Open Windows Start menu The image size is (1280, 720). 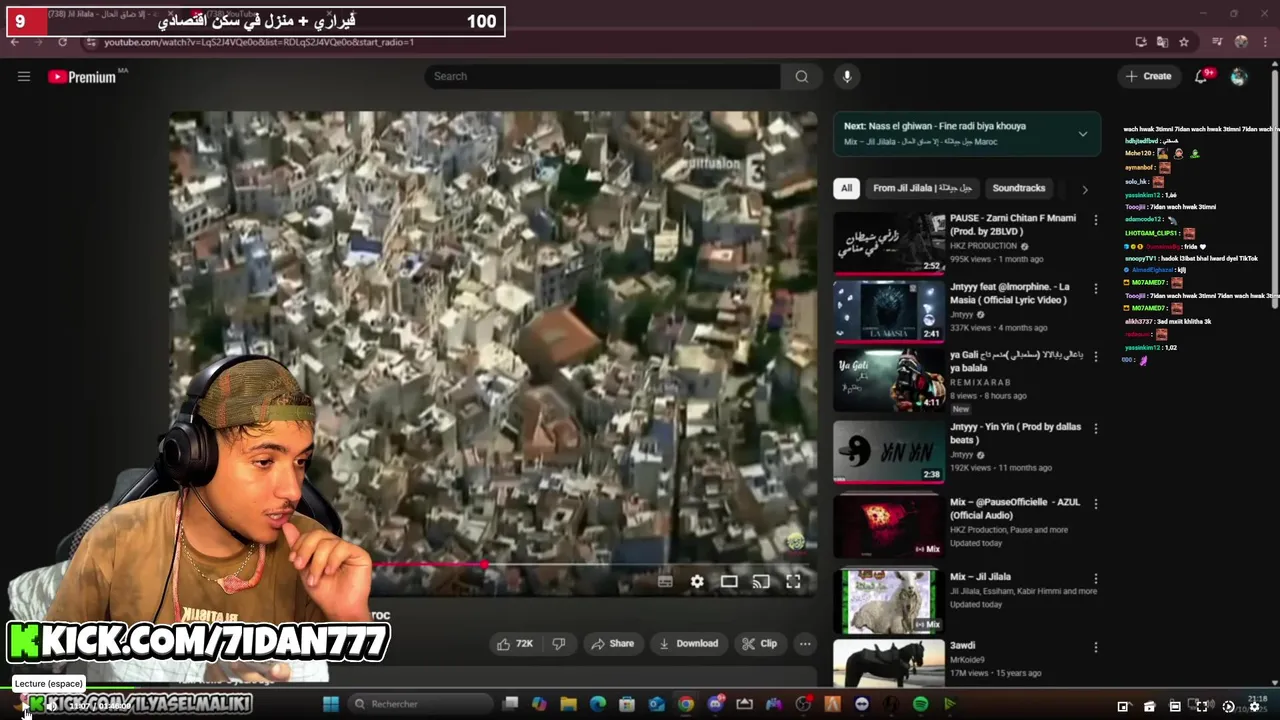[x=331, y=704]
